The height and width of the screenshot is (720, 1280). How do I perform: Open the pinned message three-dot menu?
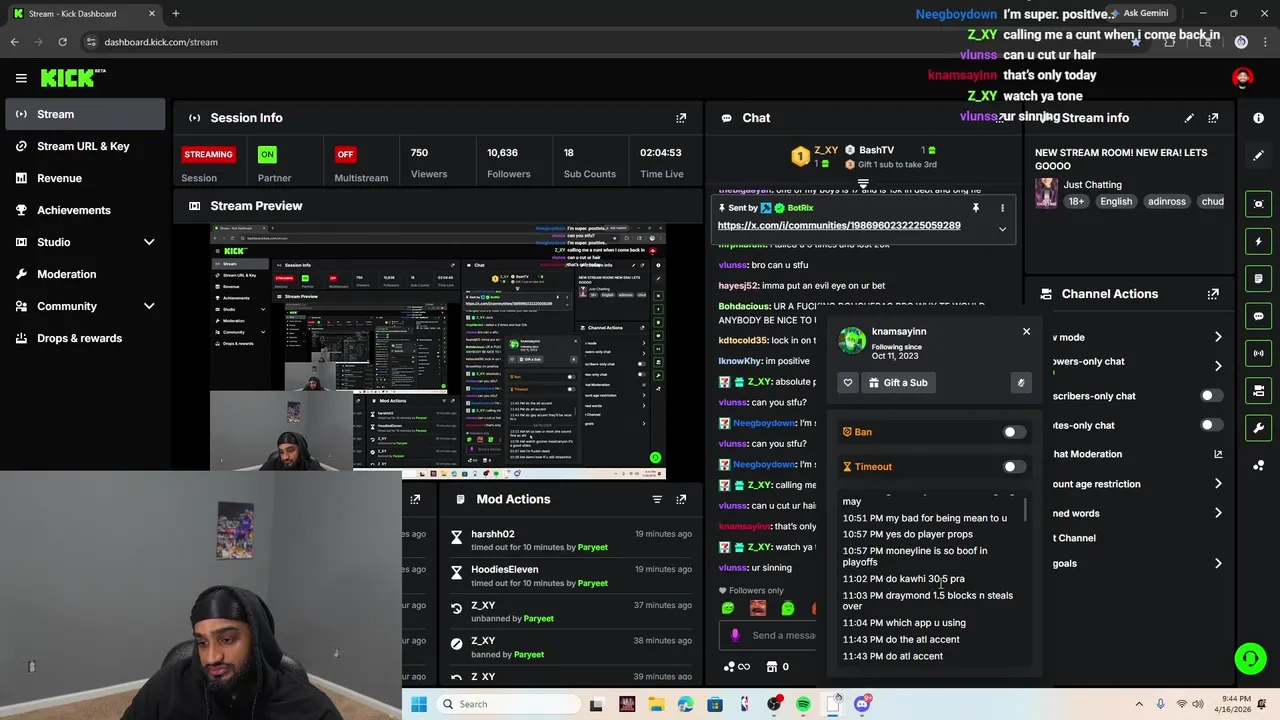click(x=1002, y=208)
